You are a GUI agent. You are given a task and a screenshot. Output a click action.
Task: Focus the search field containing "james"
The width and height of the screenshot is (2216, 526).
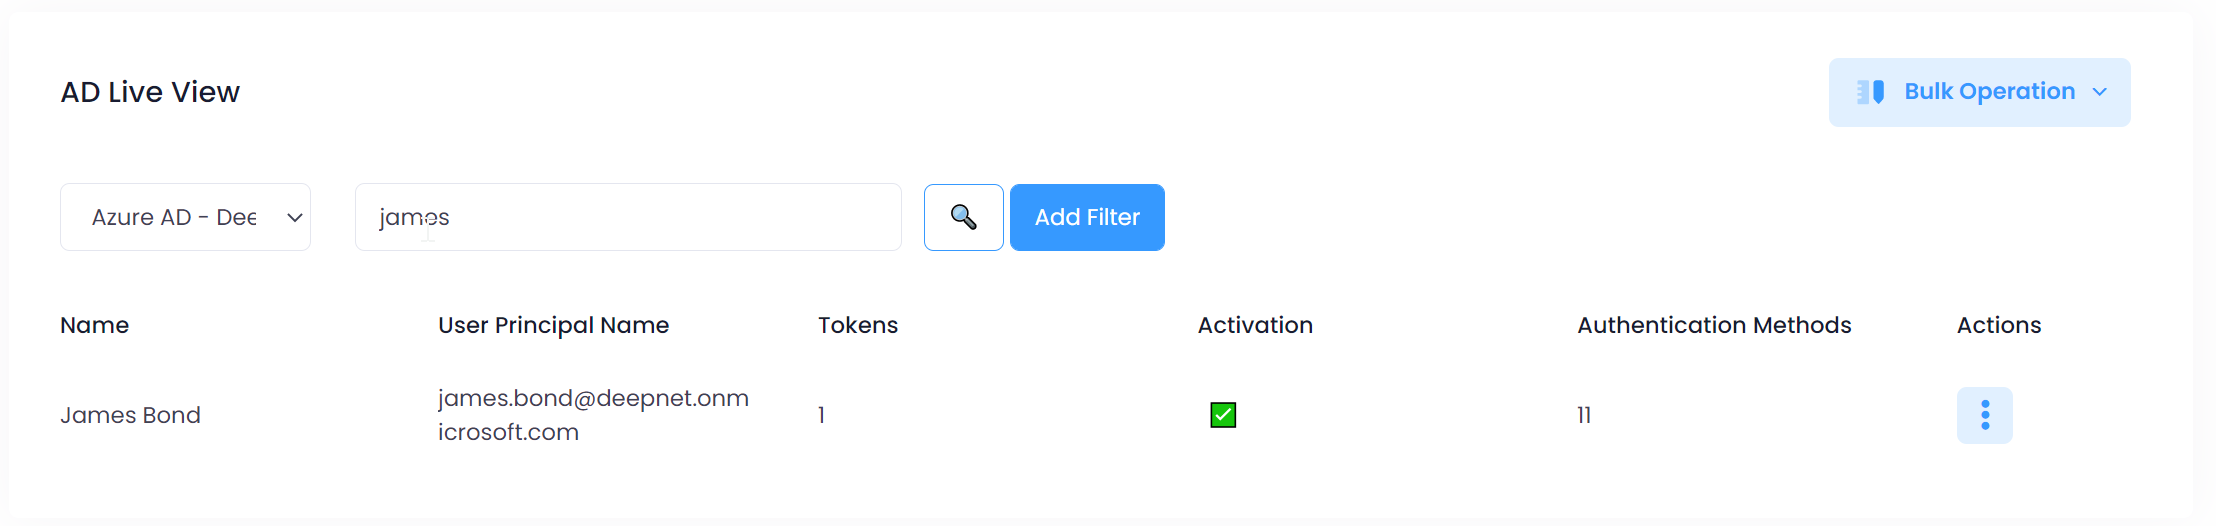[x=628, y=217]
